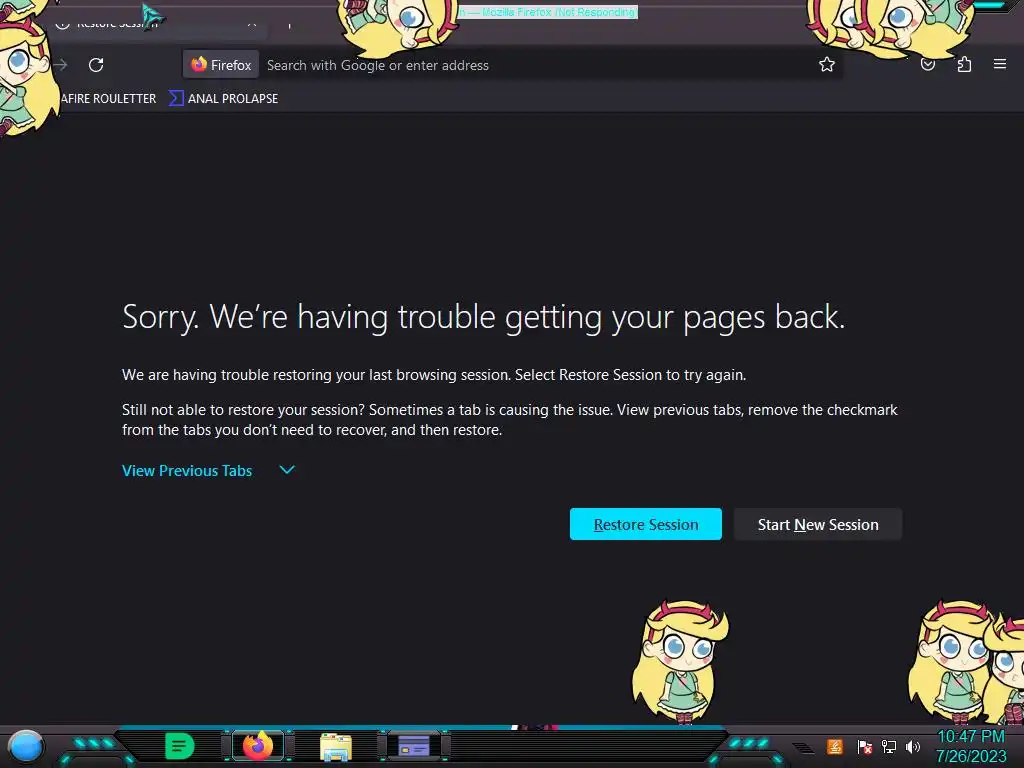Click the View Previous Tabs link
The height and width of the screenshot is (768, 1024).
click(x=187, y=471)
